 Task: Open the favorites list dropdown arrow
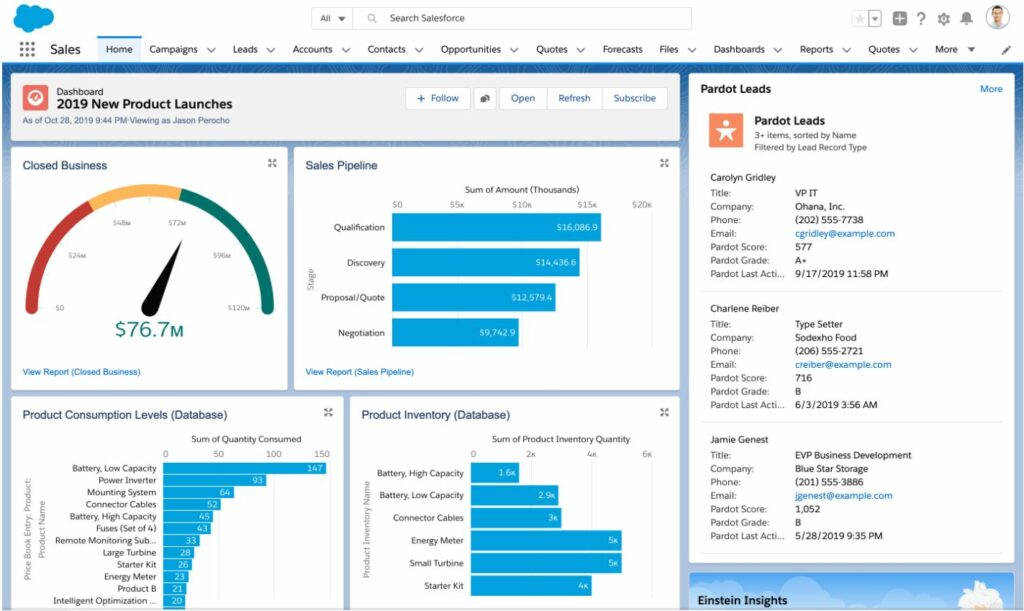coord(875,19)
